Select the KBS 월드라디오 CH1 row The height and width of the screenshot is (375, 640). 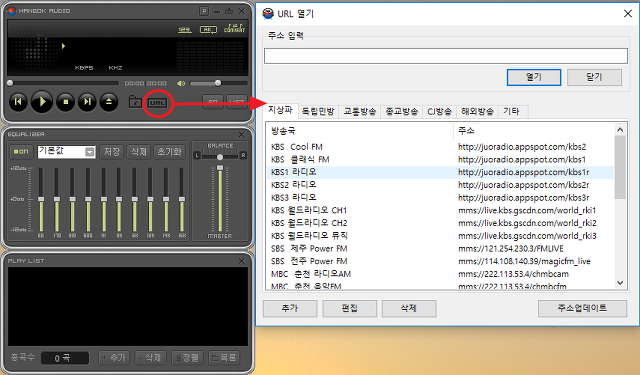click(440, 211)
